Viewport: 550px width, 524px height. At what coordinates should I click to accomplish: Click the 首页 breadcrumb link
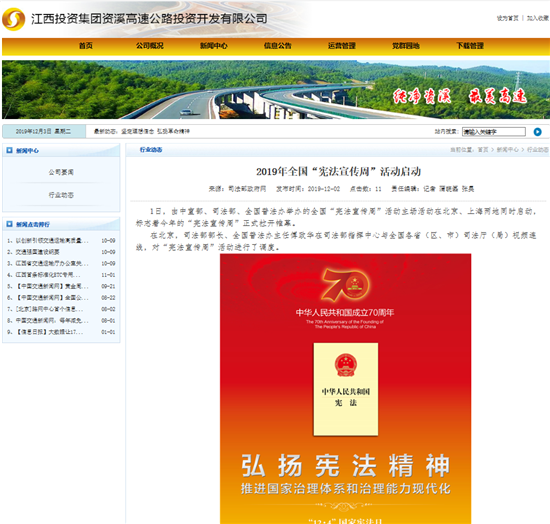point(483,150)
